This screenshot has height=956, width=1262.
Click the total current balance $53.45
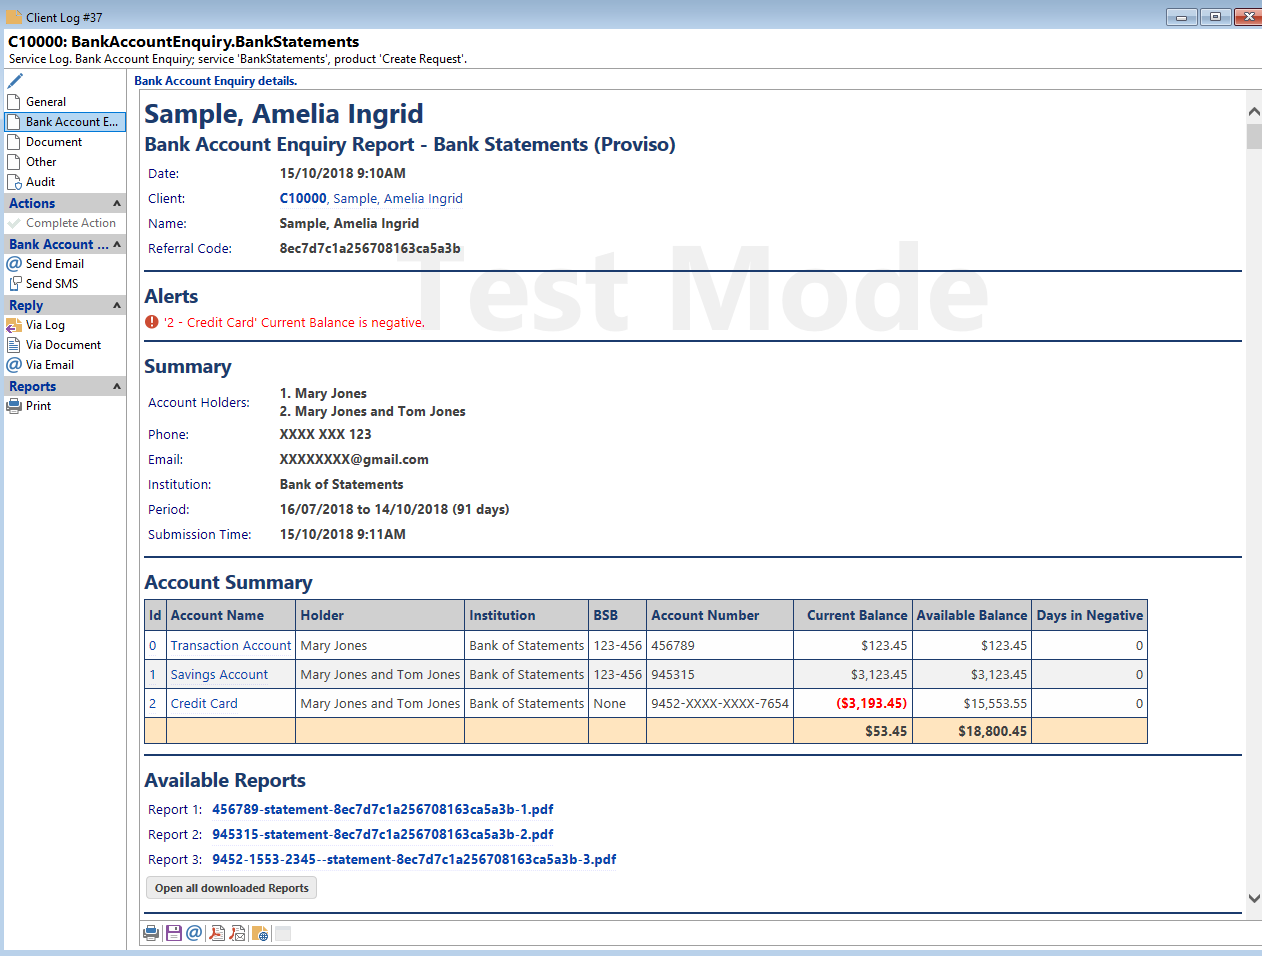click(886, 731)
